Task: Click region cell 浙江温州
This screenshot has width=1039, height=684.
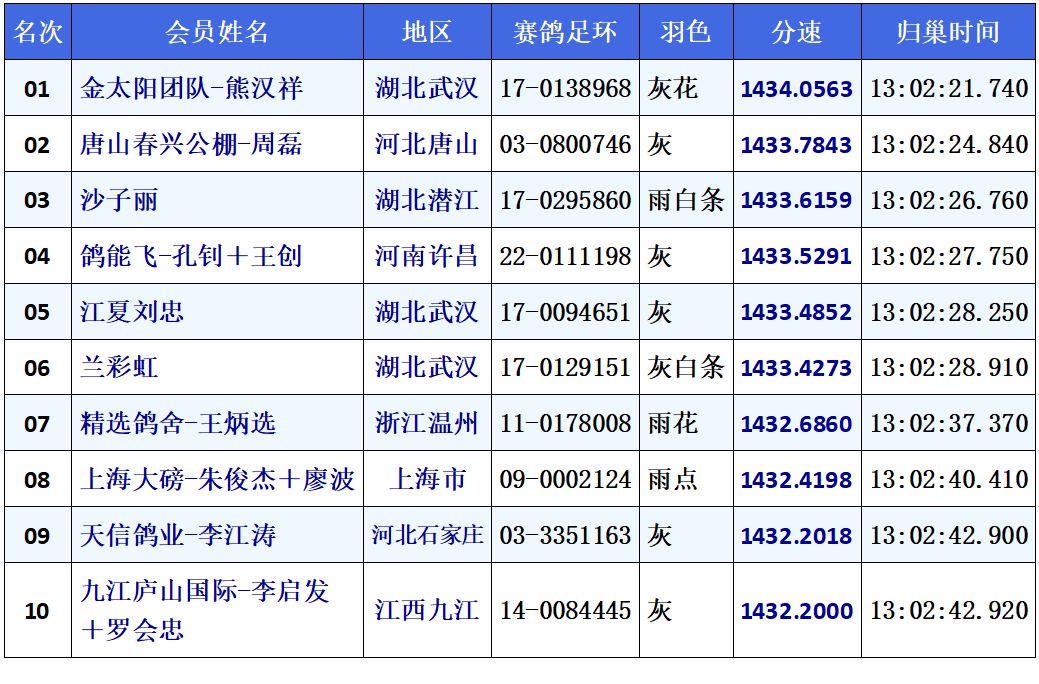Action: coord(427,424)
